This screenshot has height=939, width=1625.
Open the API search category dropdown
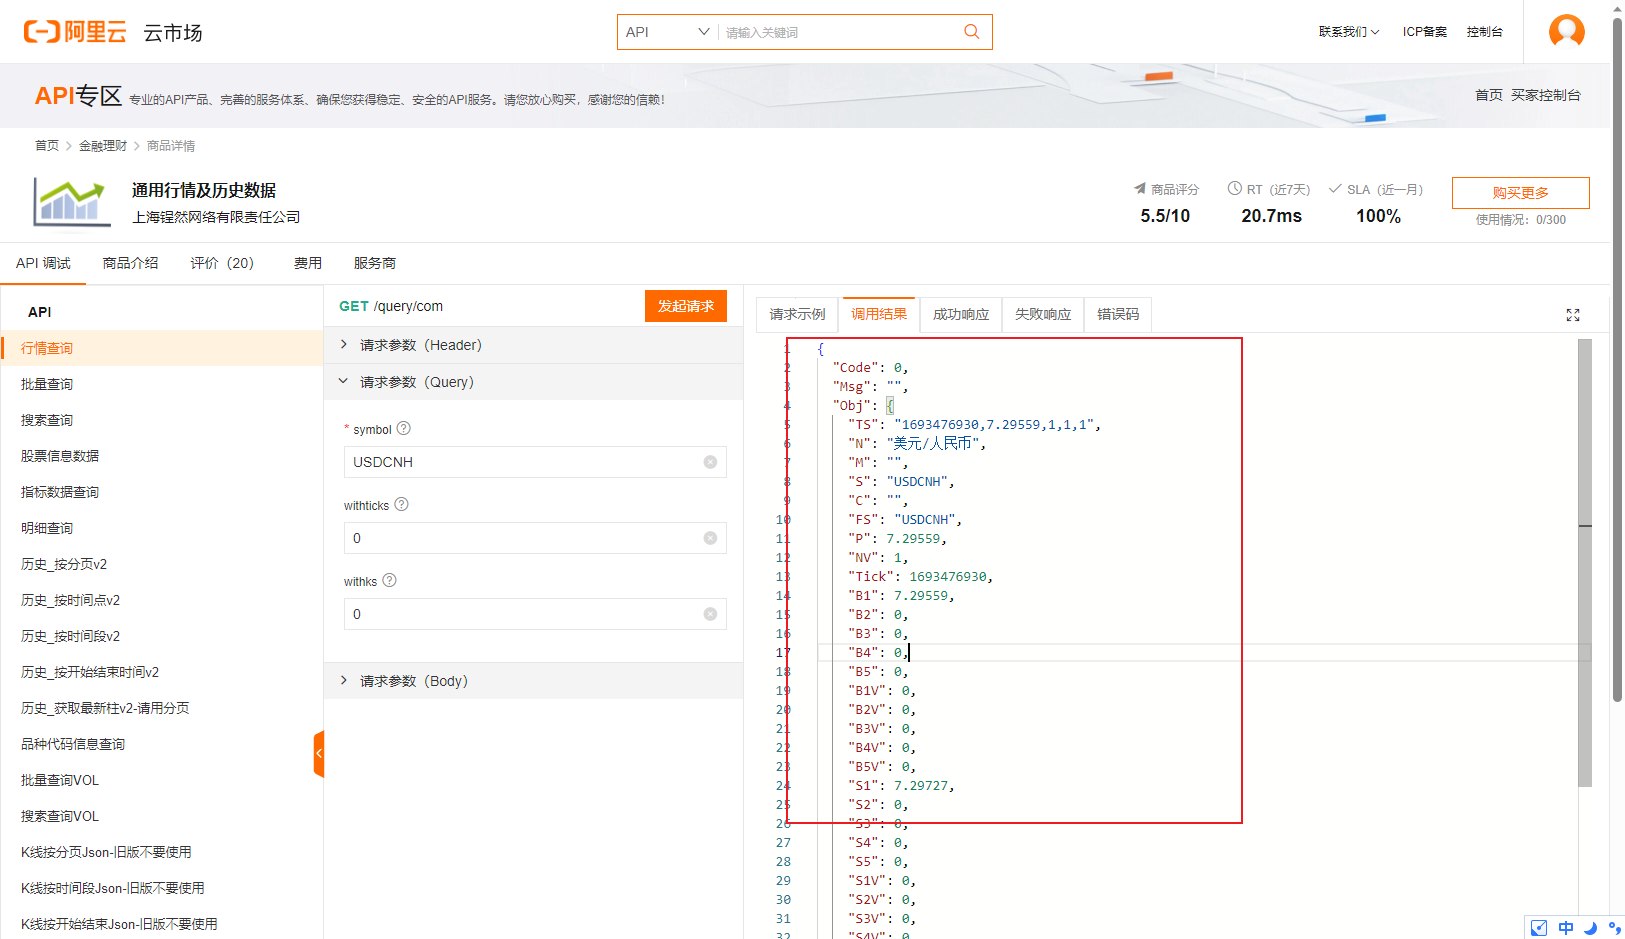pos(667,32)
